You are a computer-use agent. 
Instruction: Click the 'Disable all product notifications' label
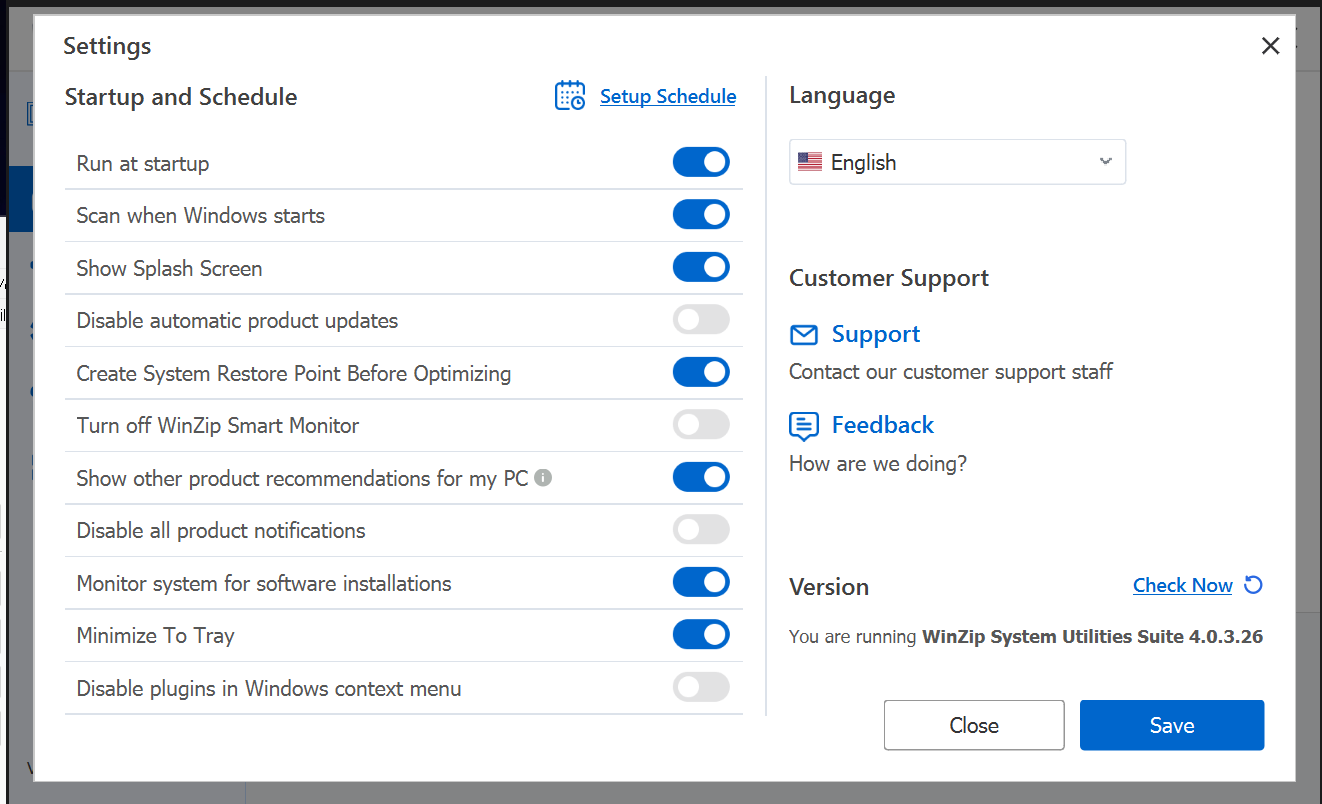221,531
